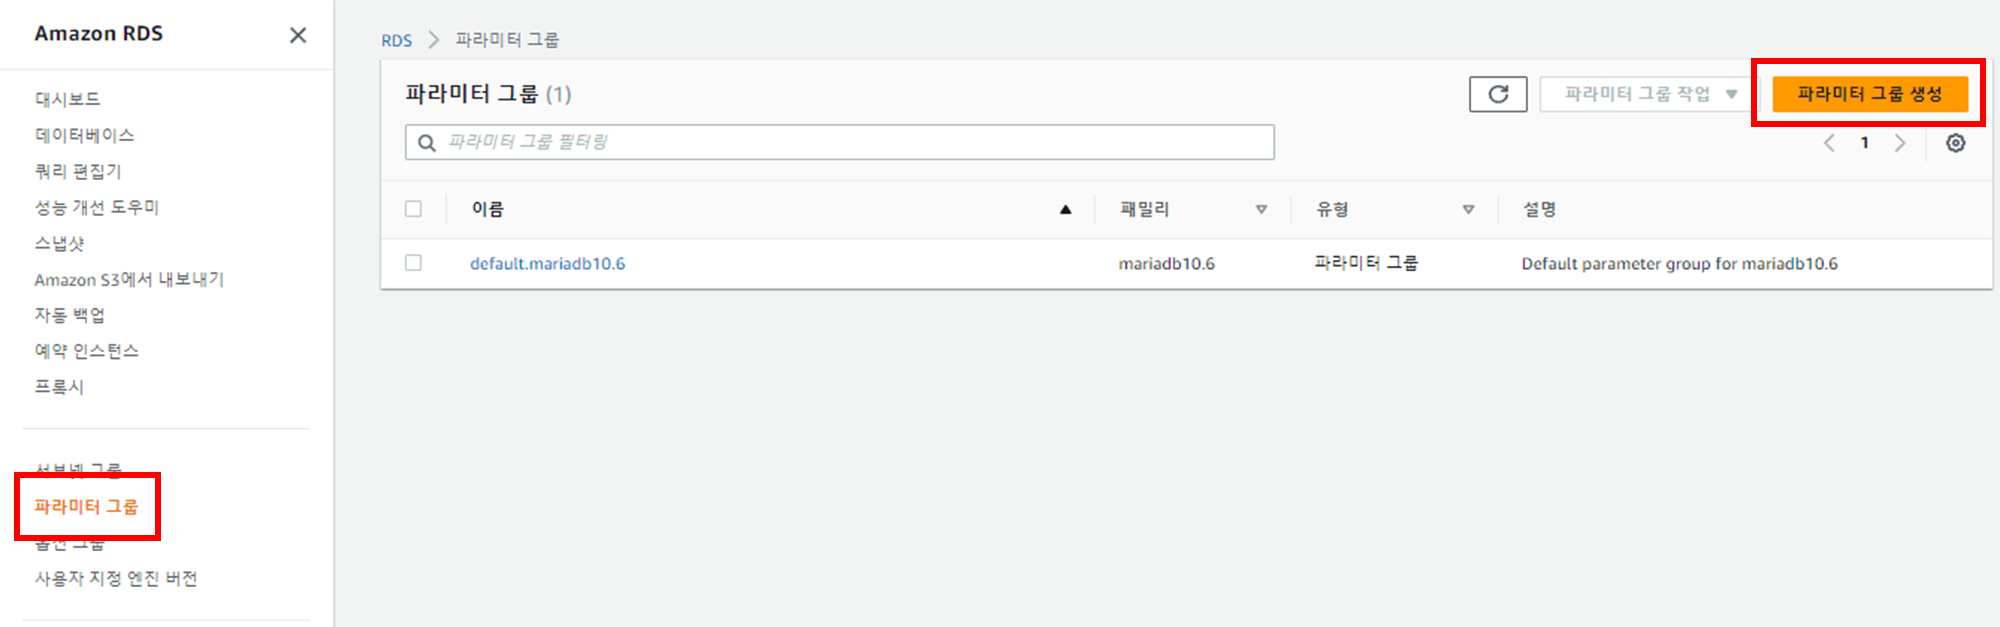The image size is (2000, 627).
Task: Select 파라미터 그룹 in sidebar
Action: pos(86,507)
